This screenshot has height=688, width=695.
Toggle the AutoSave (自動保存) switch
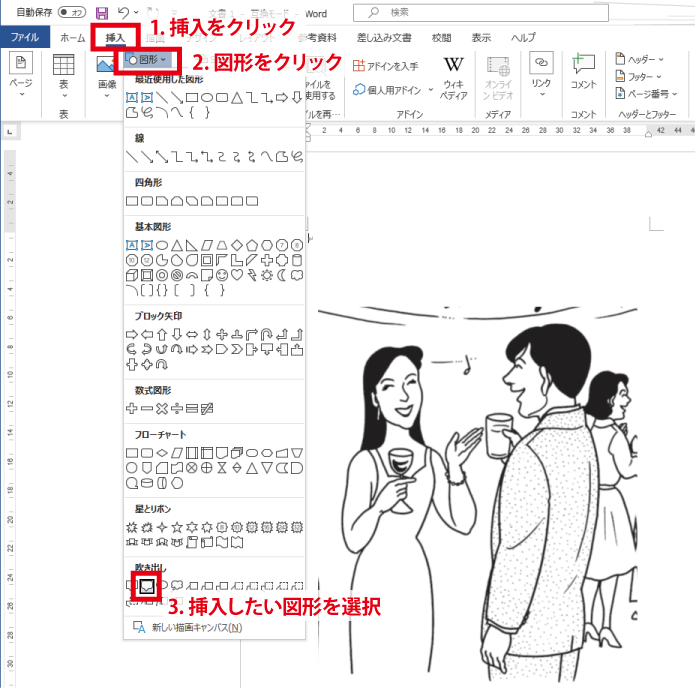tap(72, 12)
